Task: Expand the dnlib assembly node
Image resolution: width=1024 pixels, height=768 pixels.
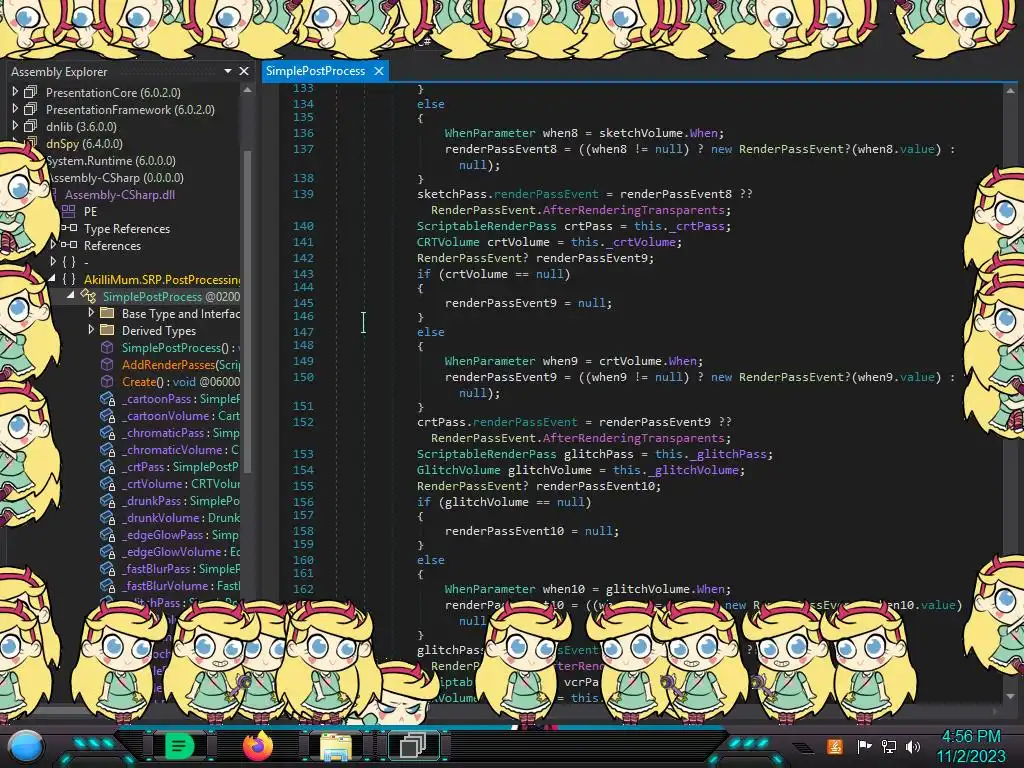Action: [15, 126]
